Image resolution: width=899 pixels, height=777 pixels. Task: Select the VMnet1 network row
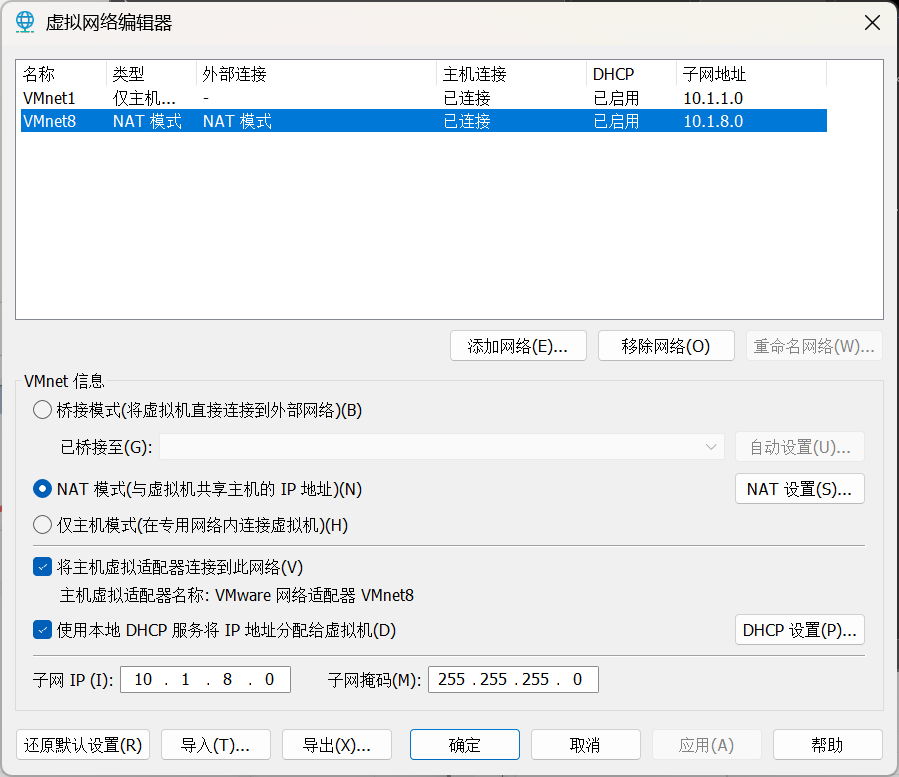coord(424,98)
